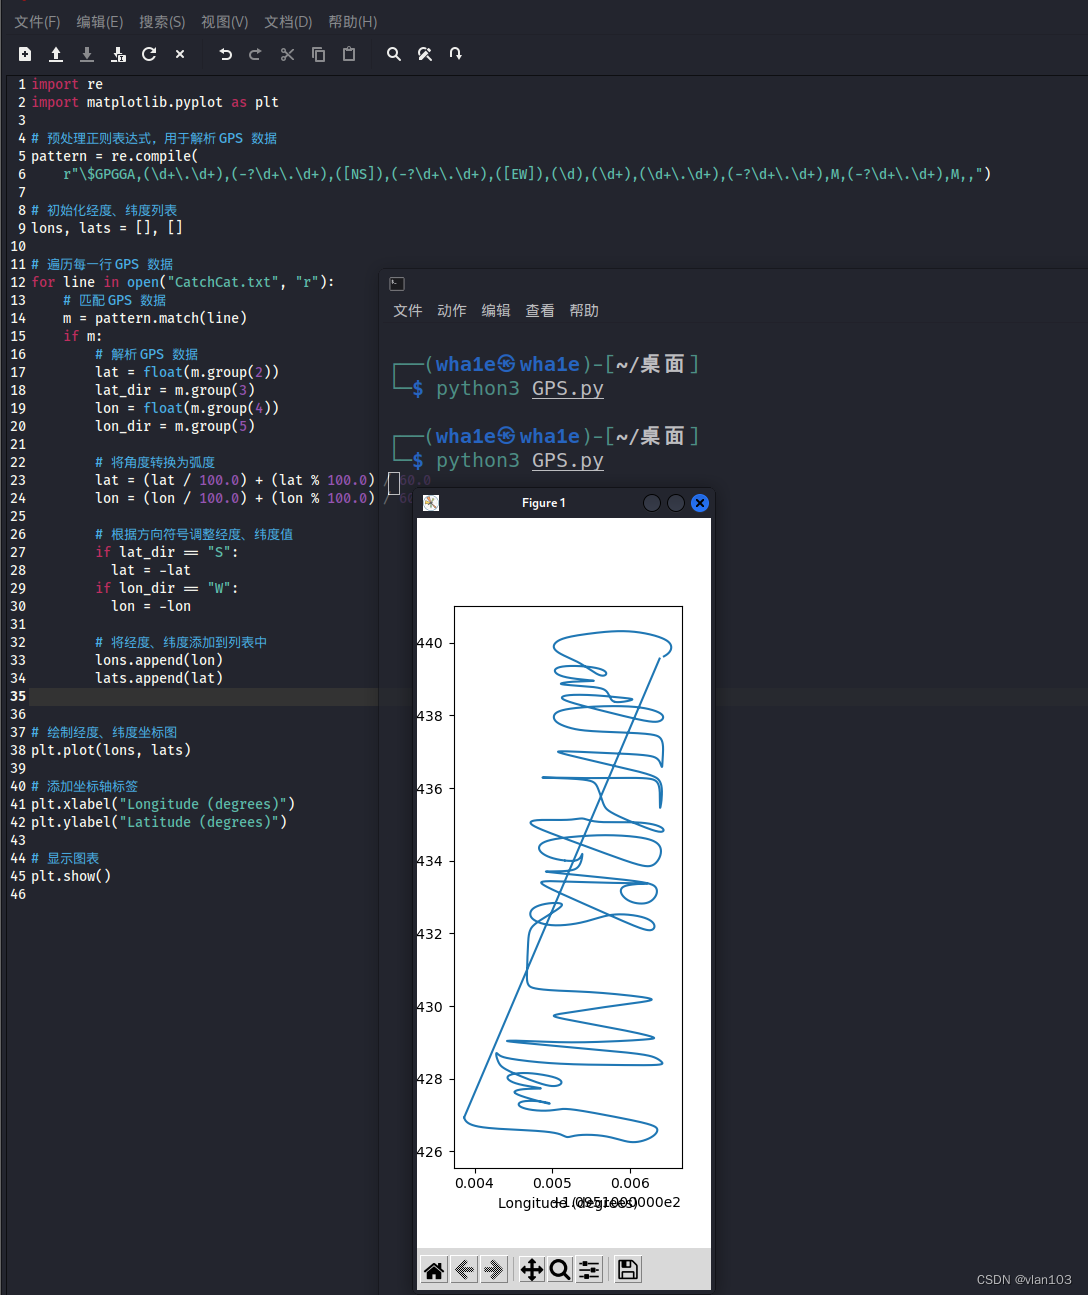Paste from clipboard icon
Screen dimensions: 1088x1295
coord(349,54)
